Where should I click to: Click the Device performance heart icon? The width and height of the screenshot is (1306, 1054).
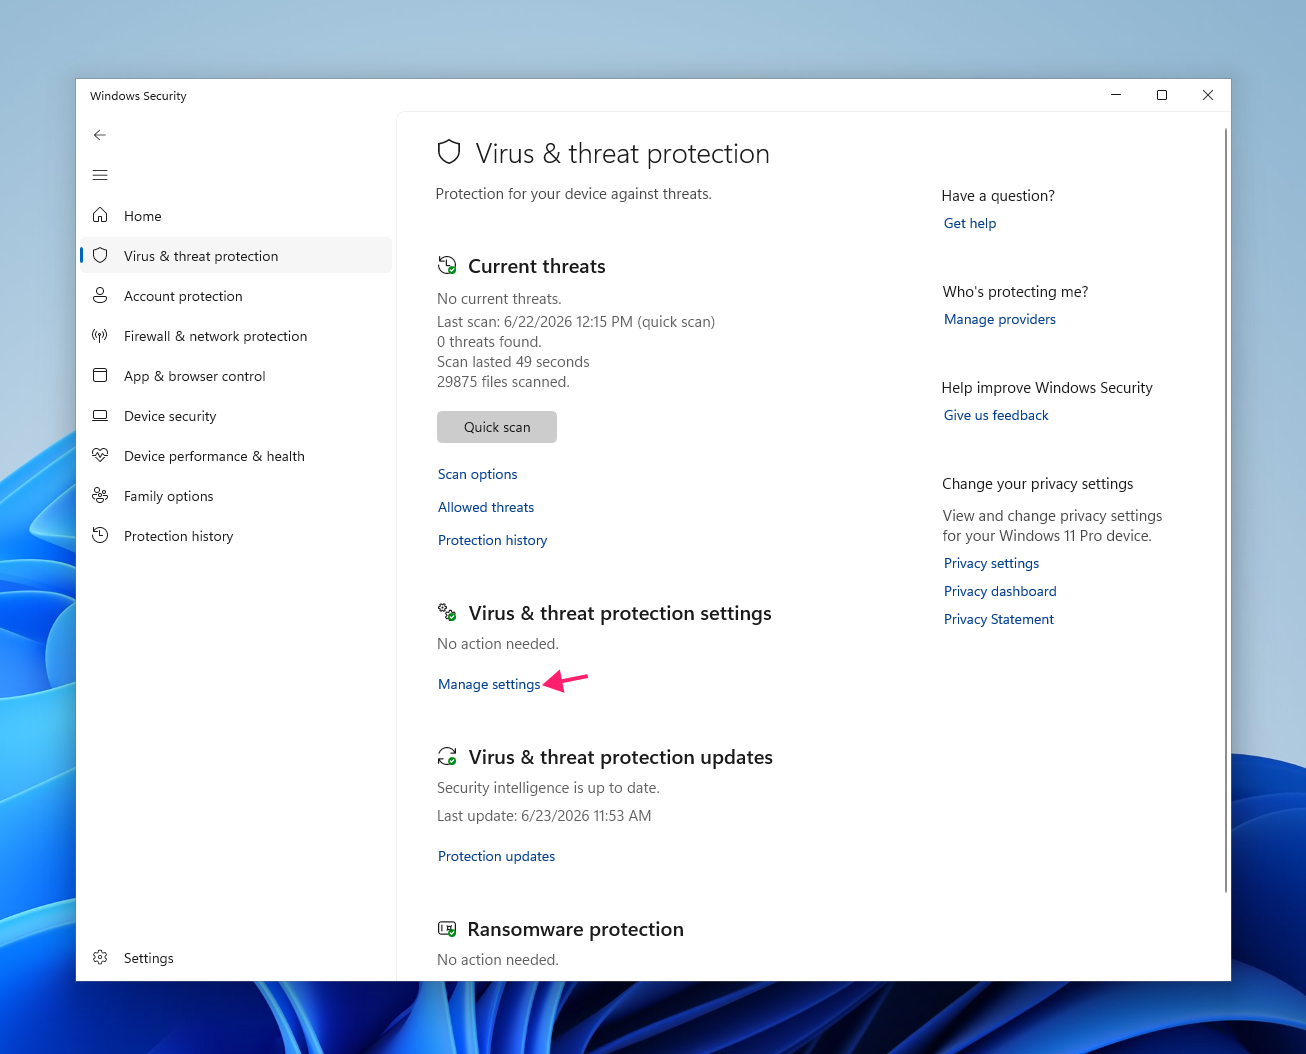[100, 455]
